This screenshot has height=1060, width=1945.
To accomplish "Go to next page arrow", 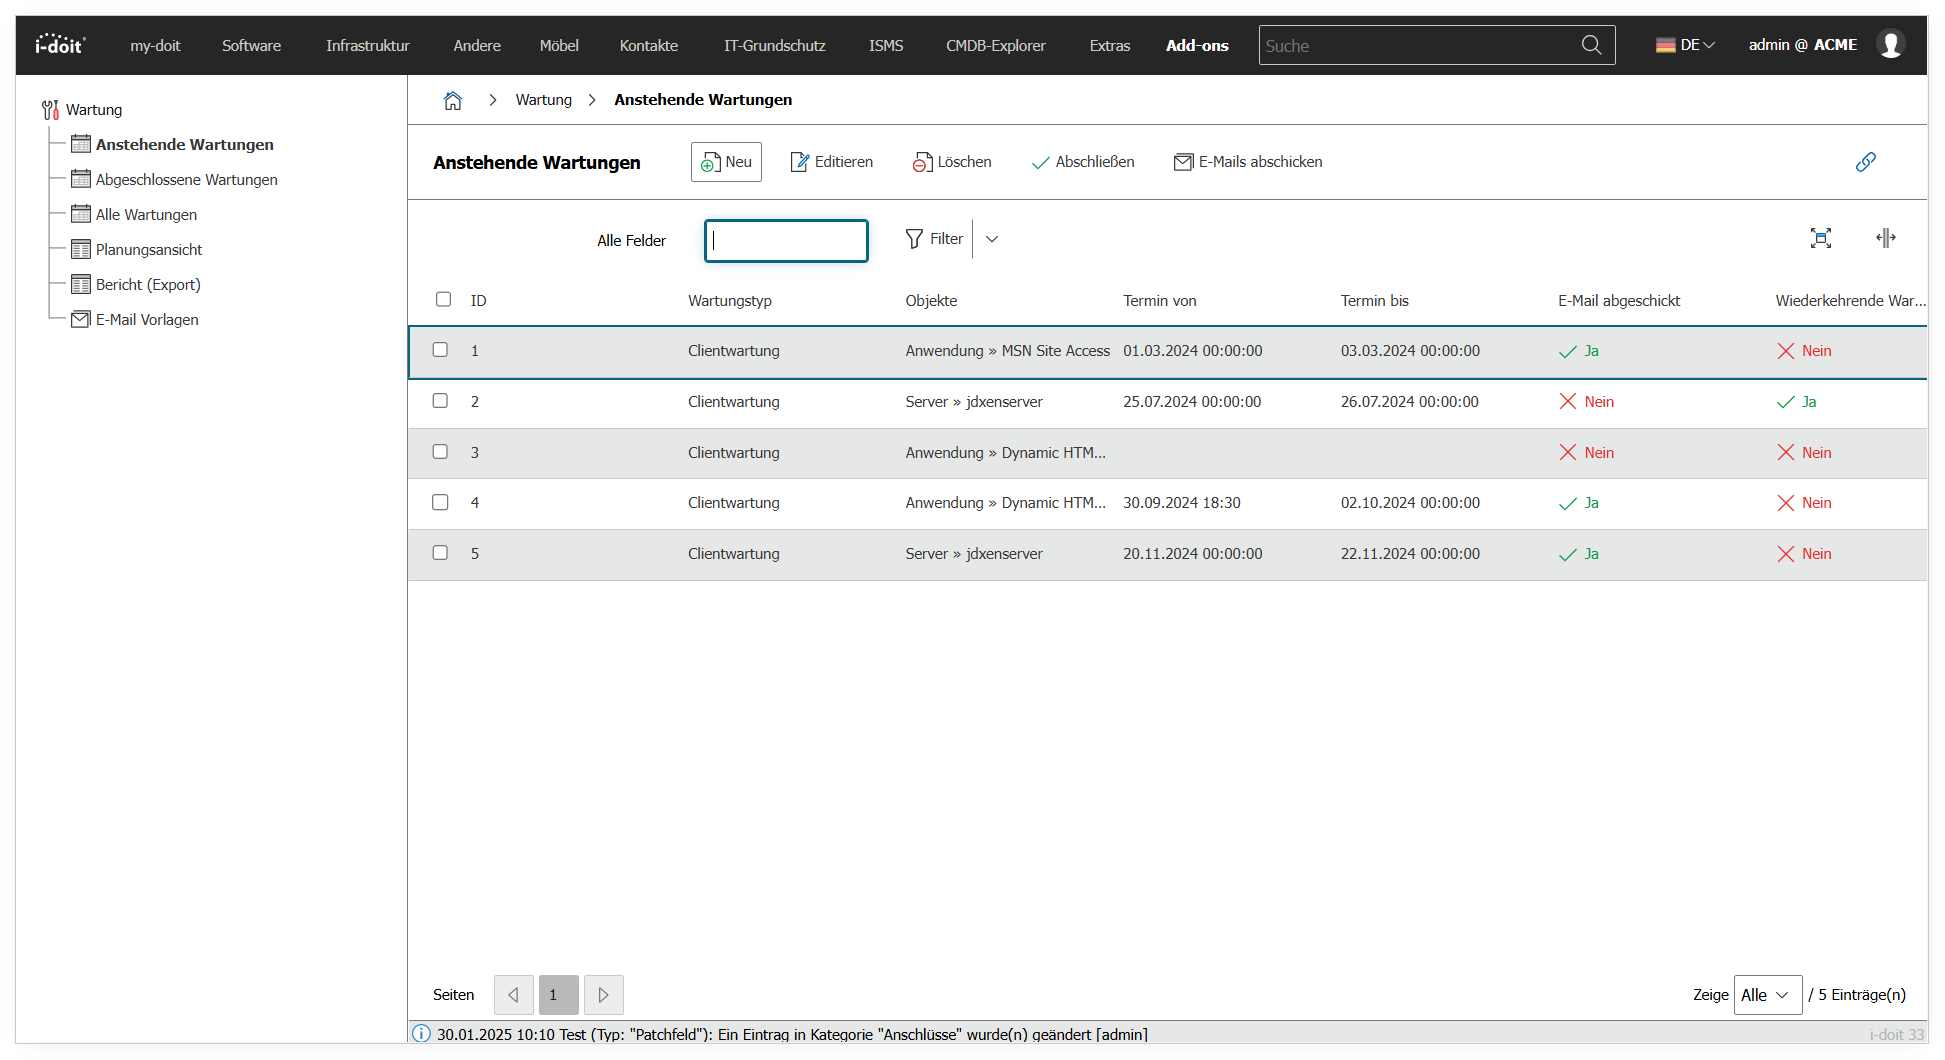I will (603, 995).
